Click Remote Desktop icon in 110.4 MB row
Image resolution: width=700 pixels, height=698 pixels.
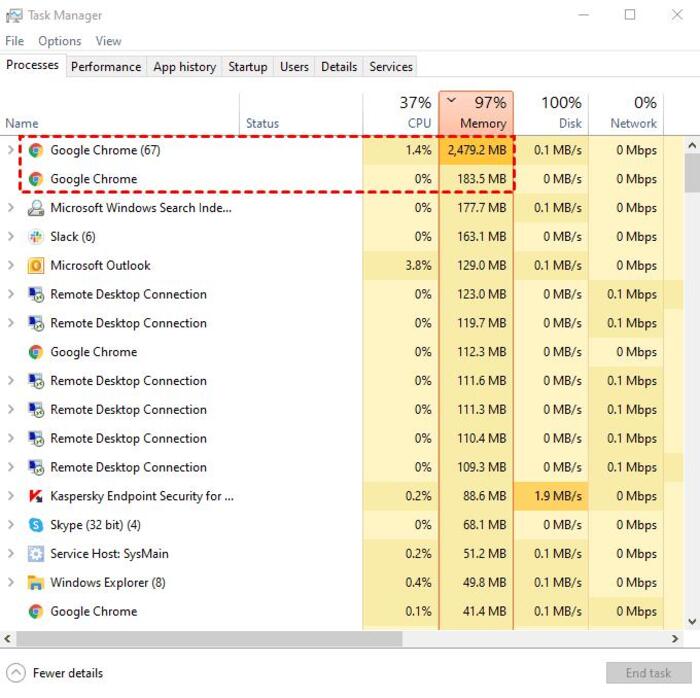(36, 438)
